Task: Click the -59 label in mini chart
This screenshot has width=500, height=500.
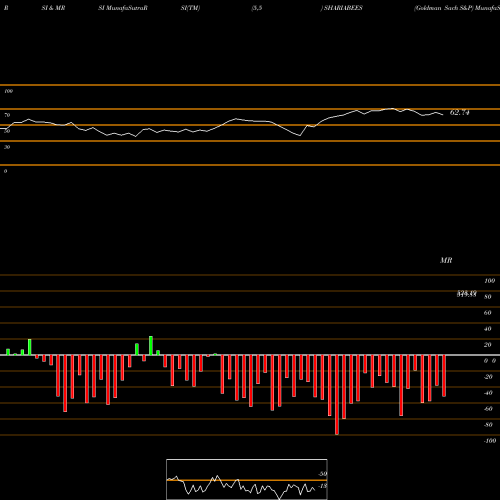Action: point(323,474)
